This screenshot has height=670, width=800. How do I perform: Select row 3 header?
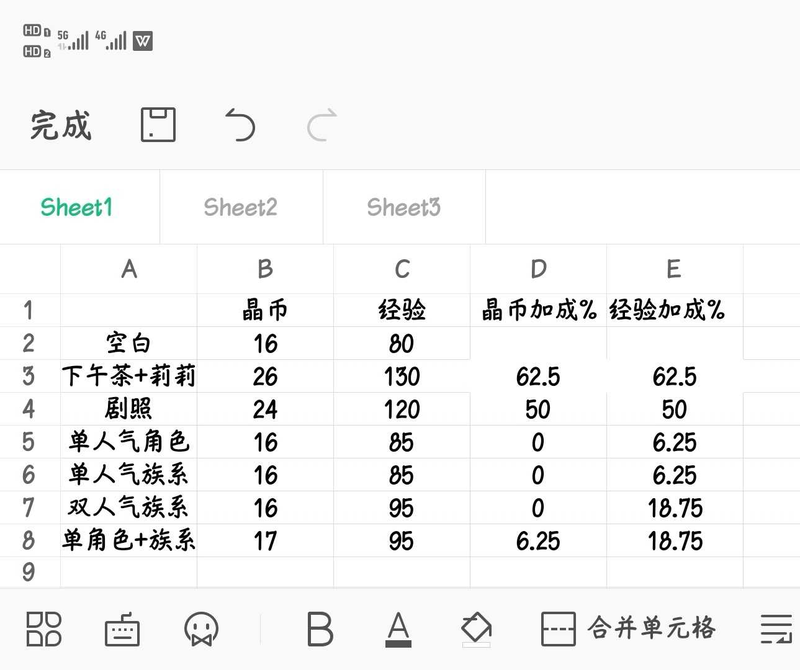click(x=29, y=377)
